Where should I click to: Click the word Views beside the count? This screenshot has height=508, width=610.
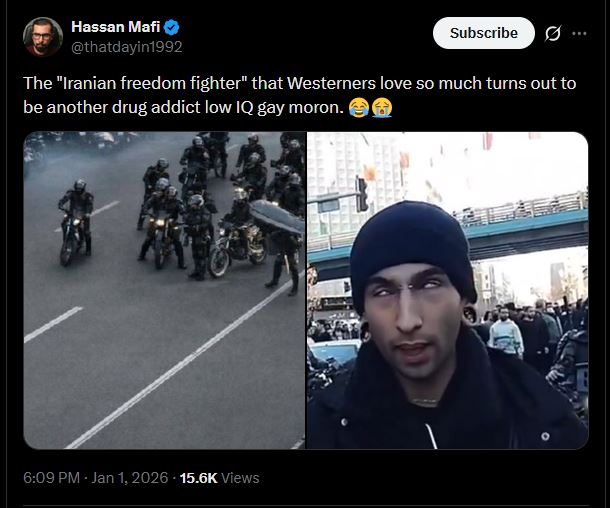coord(240,478)
